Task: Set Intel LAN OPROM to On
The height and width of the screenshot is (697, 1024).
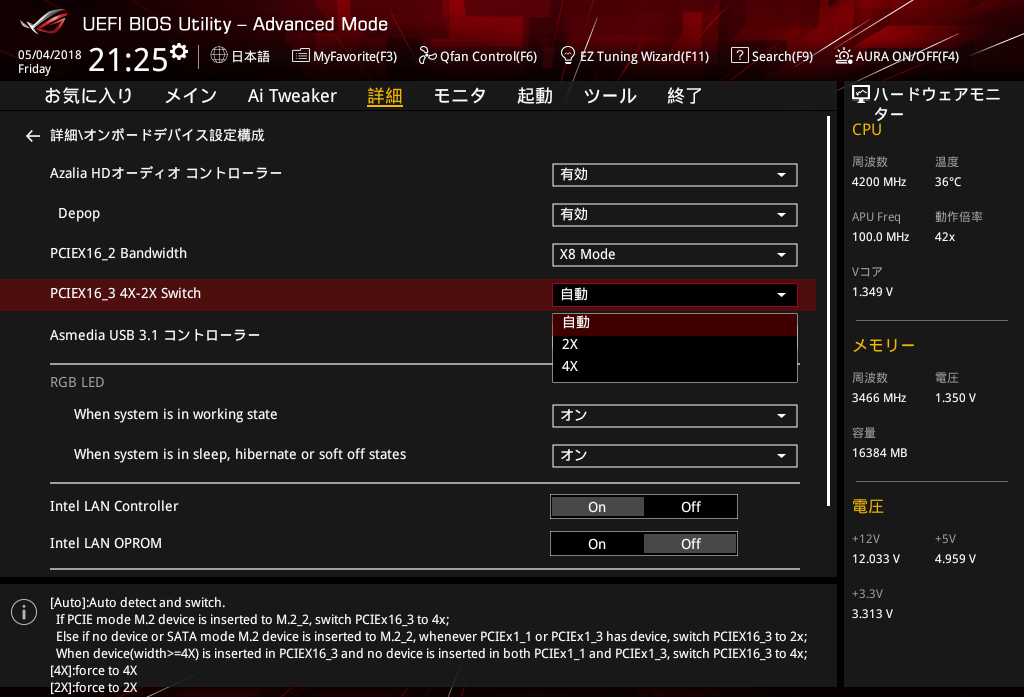Action: [x=597, y=544]
